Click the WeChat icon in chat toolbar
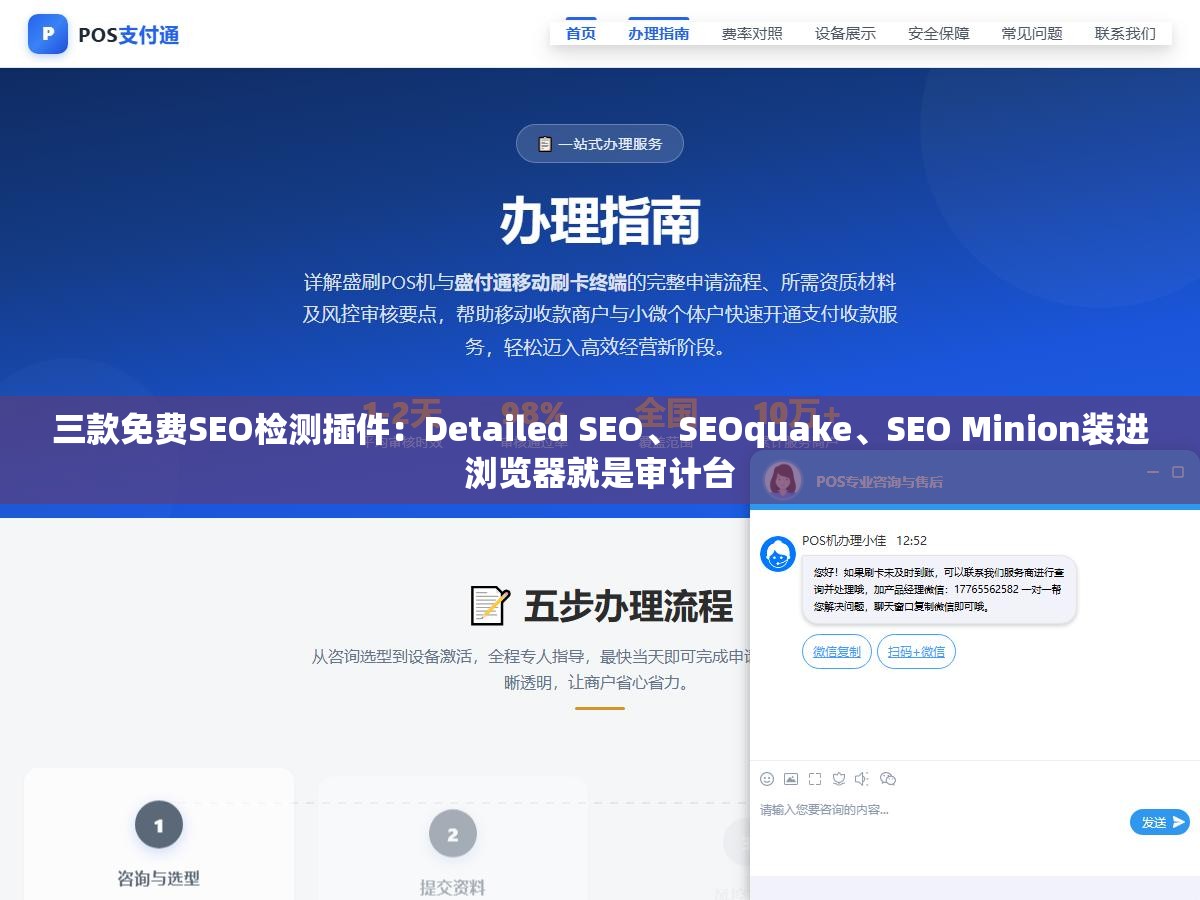1200x900 pixels. tap(888, 779)
